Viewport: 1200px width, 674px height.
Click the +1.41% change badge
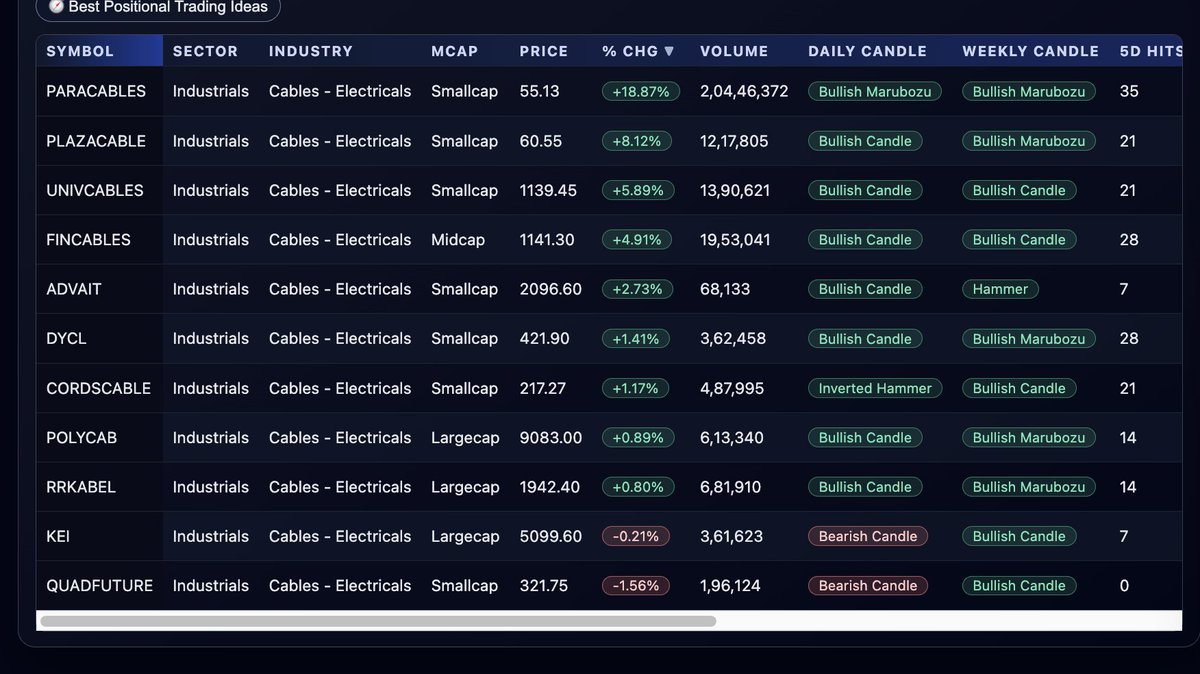(x=636, y=339)
